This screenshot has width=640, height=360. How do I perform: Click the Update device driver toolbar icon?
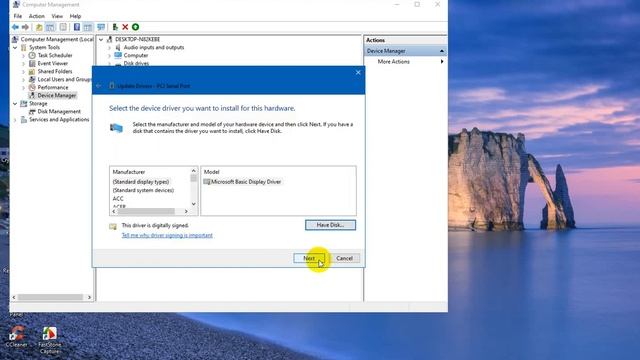pyautogui.click(x=115, y=27)
